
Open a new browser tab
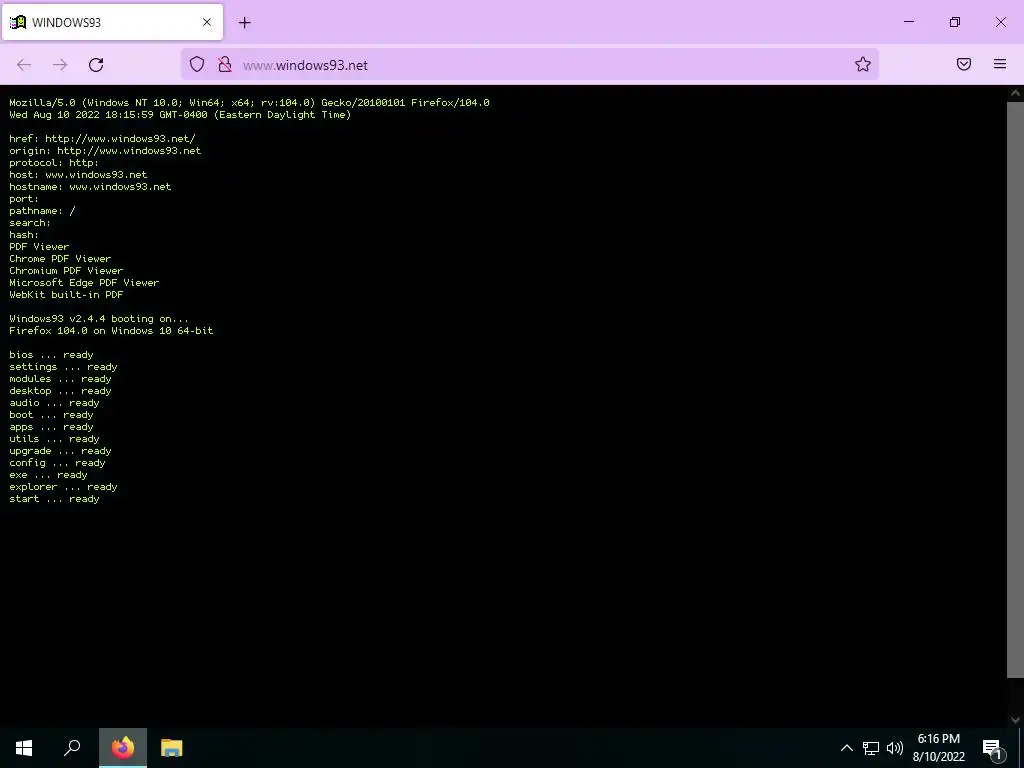click(245, 23)
